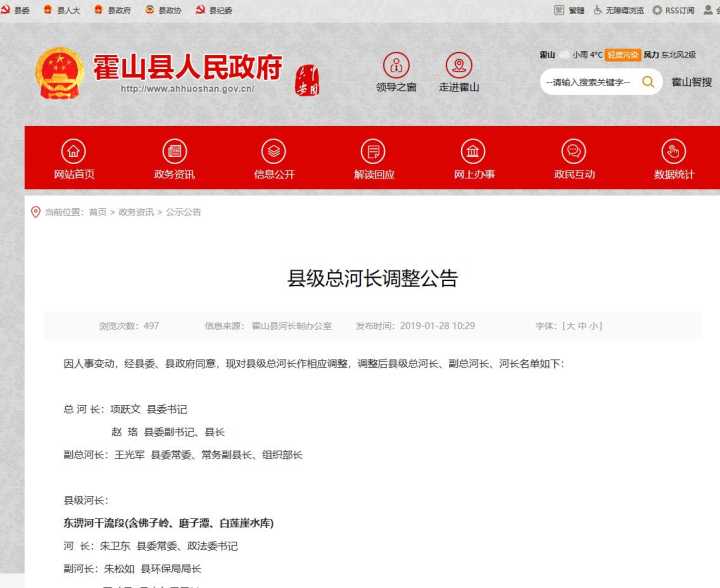Open 政民互动 menu item
Screen dimensions: 720x588
[574, 159]
